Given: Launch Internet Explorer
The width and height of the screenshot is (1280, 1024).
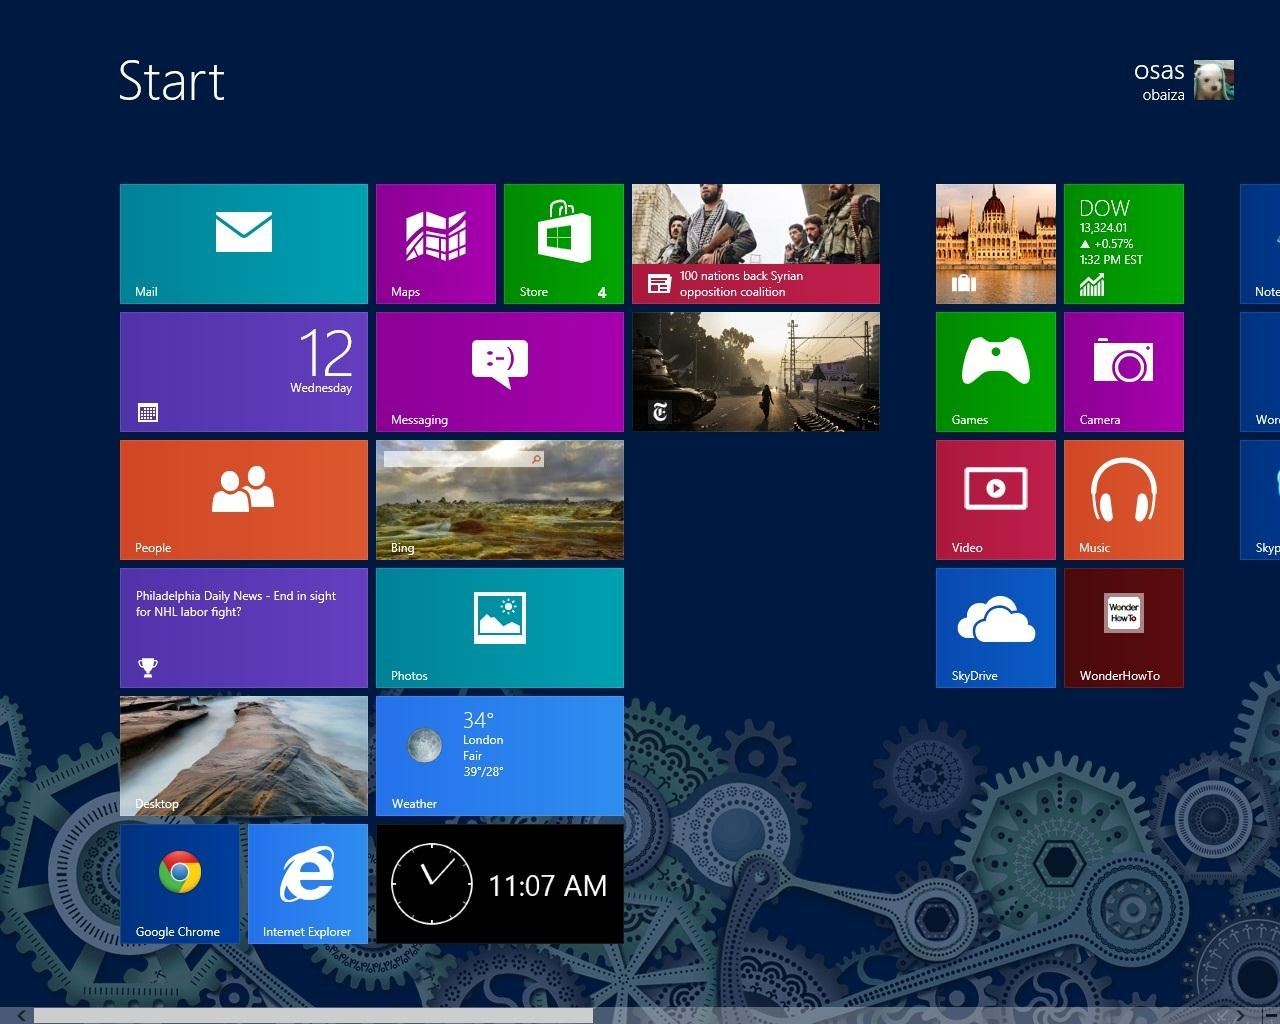Looking at the screenshot, I should point(308,884).
